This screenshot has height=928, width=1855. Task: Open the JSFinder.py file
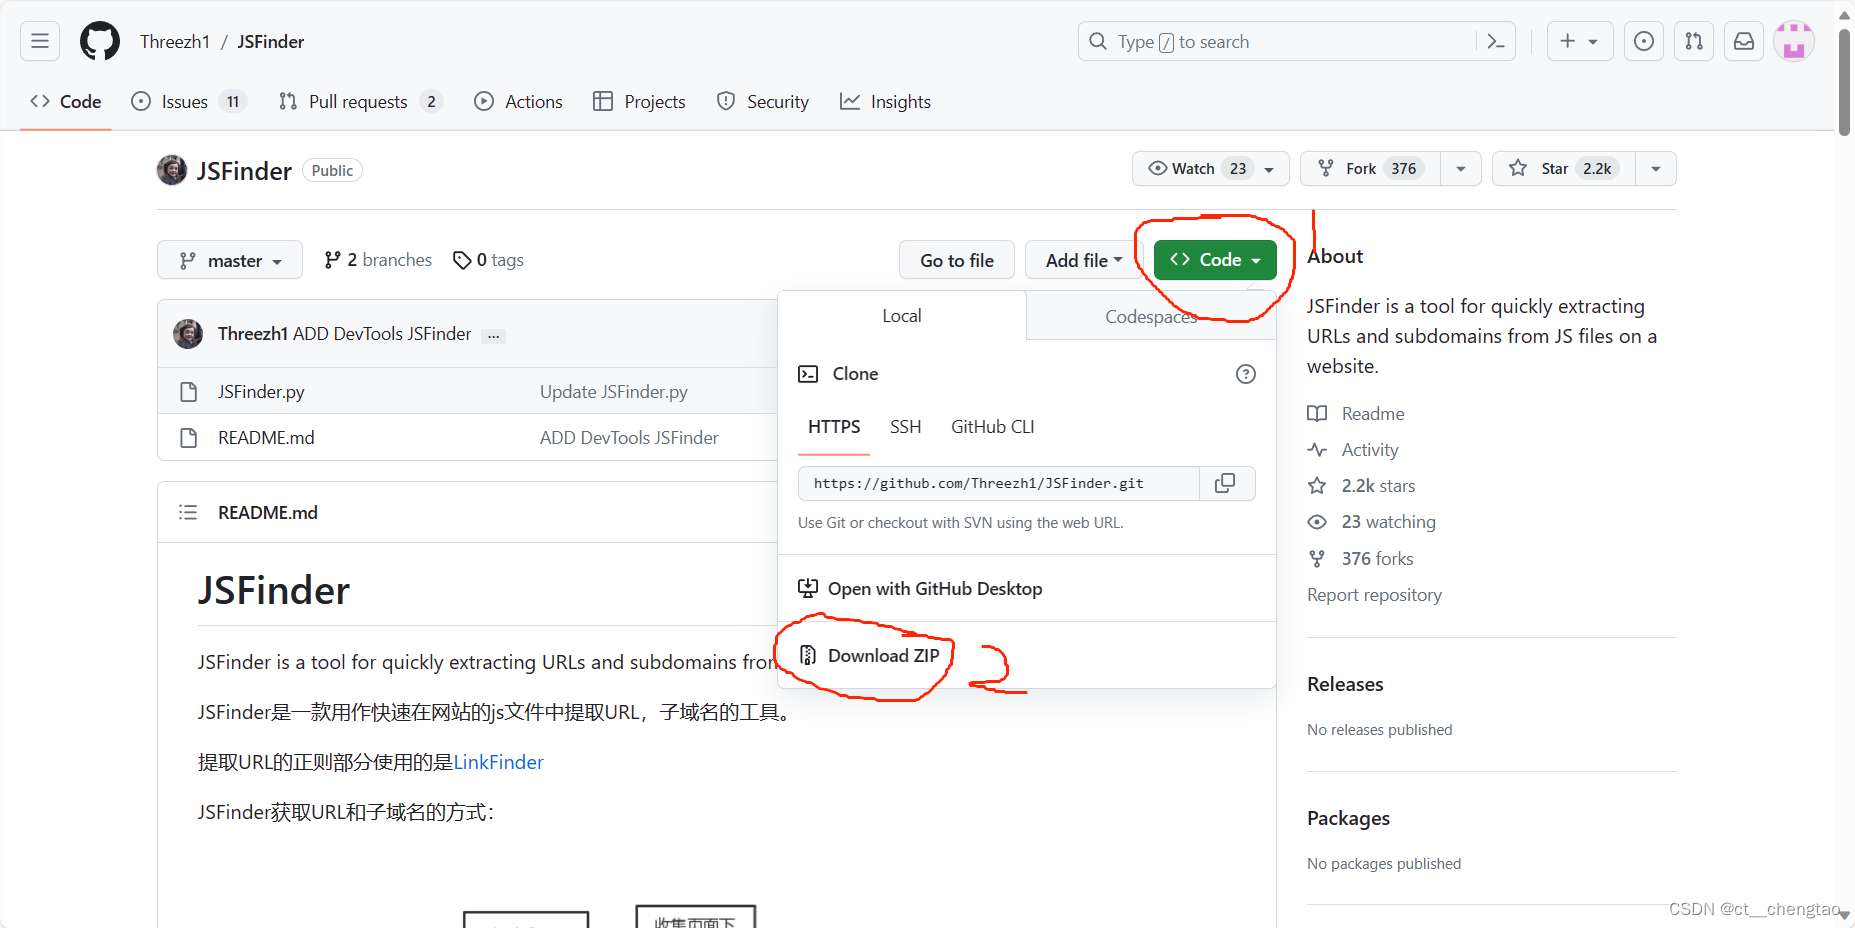[x=261, y=392]
